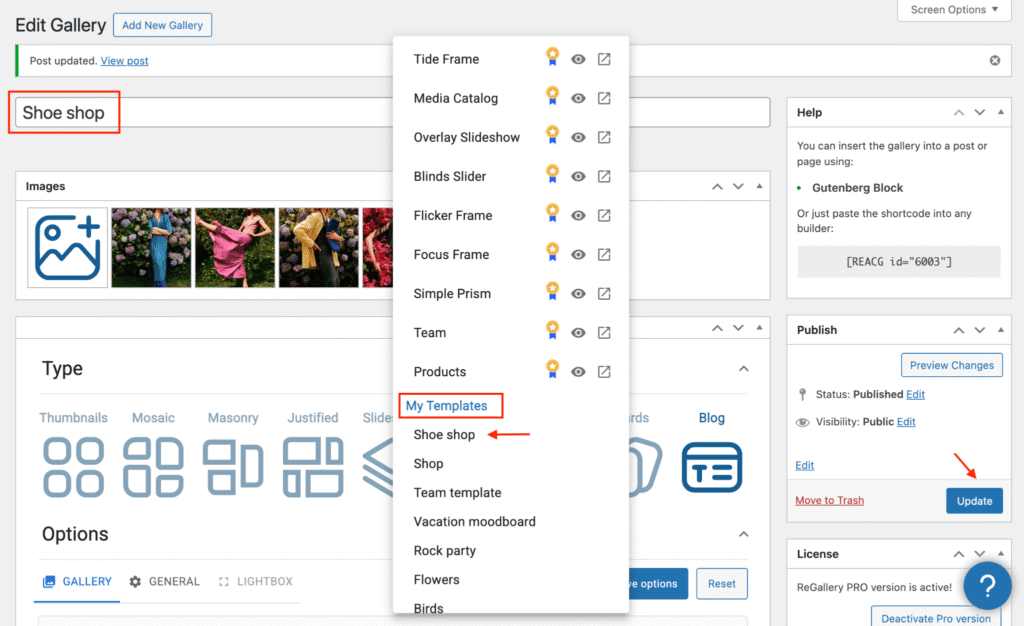1024x626 pixels.
Task: Select Shoe shop from My Templates
Action: (444, 434)
